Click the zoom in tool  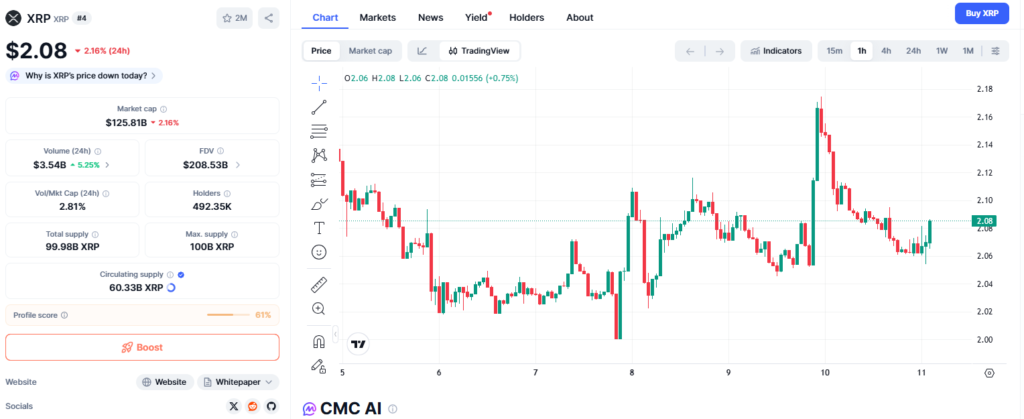click(319, 309)
